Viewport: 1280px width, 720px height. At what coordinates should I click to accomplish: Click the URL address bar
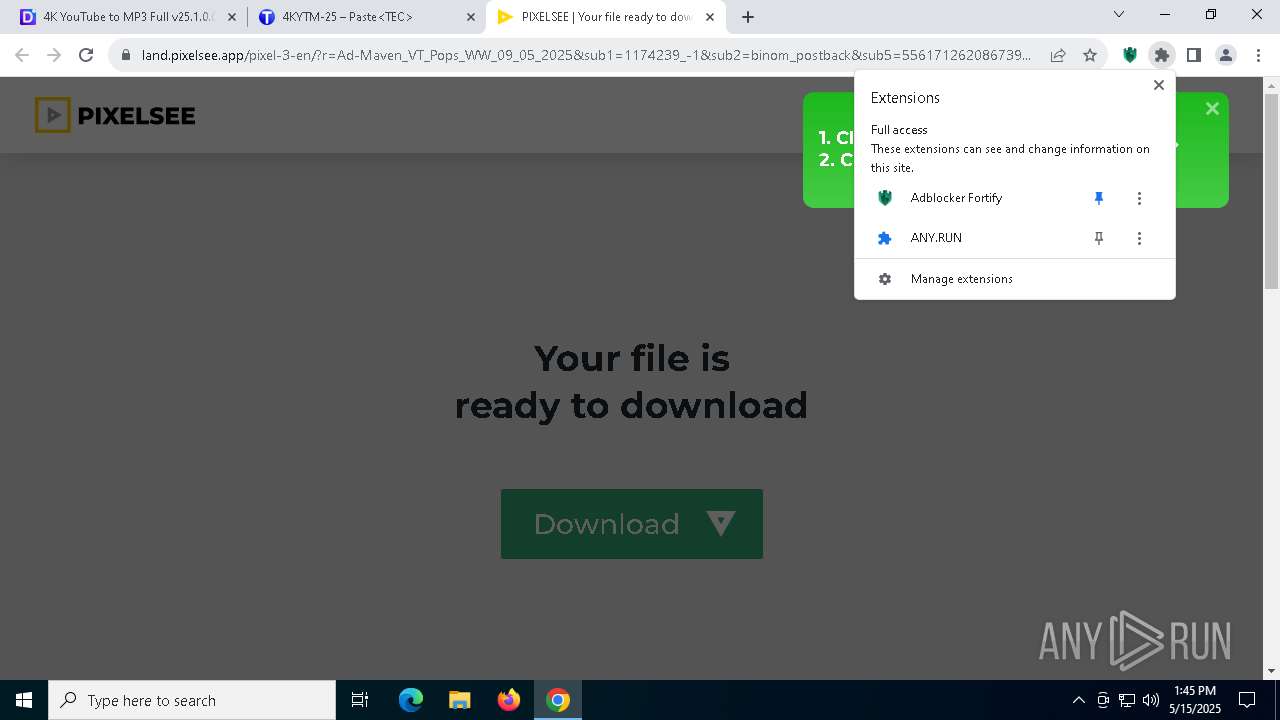click(585, 55)
